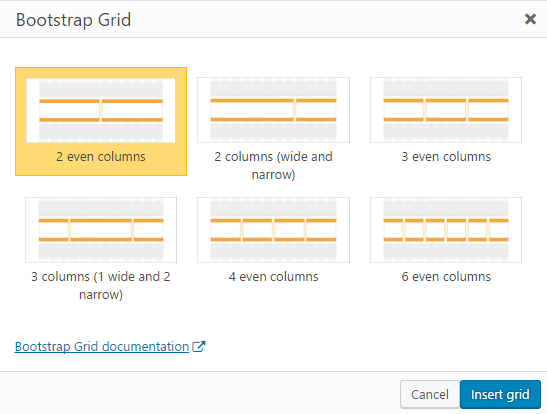
Task: Click the "3 even columns" caption text
Action: pos(446,157)
